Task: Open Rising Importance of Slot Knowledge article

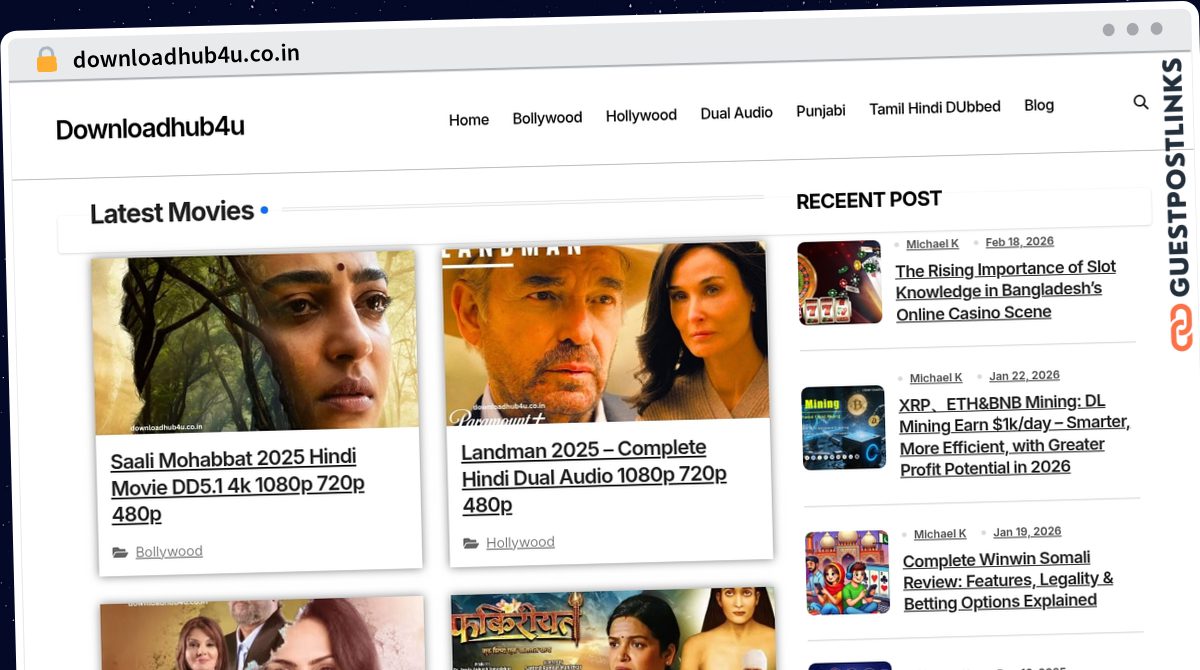Action: 1006,290
